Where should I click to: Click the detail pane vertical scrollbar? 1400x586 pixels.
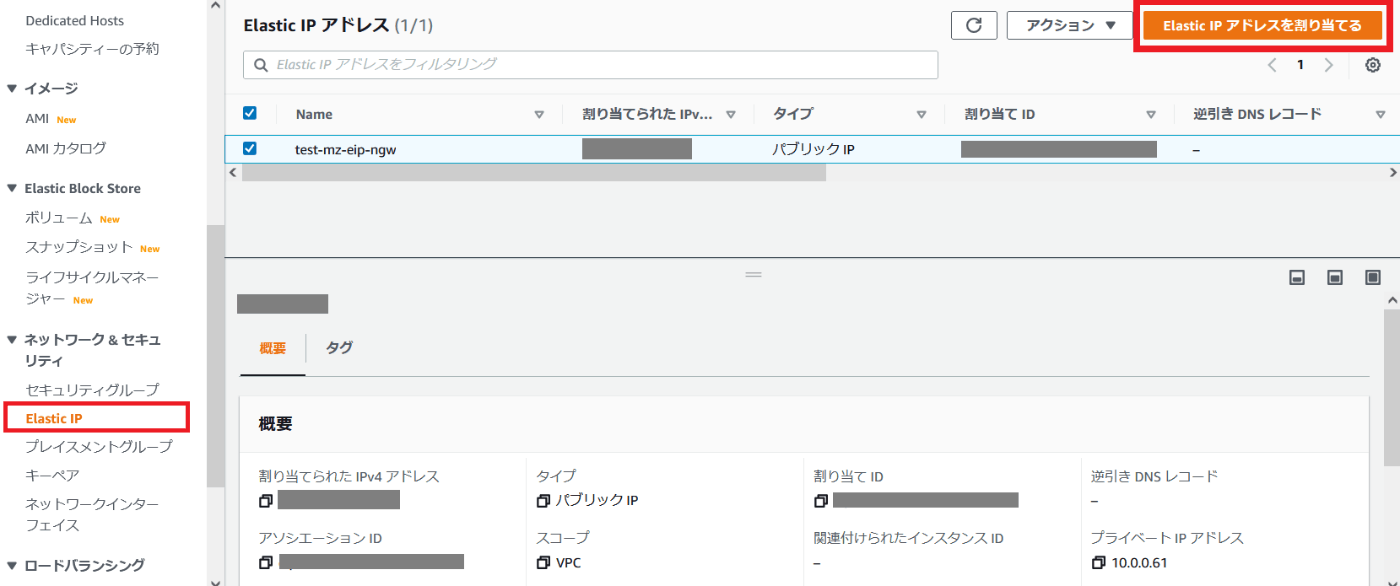[1391, 387]
